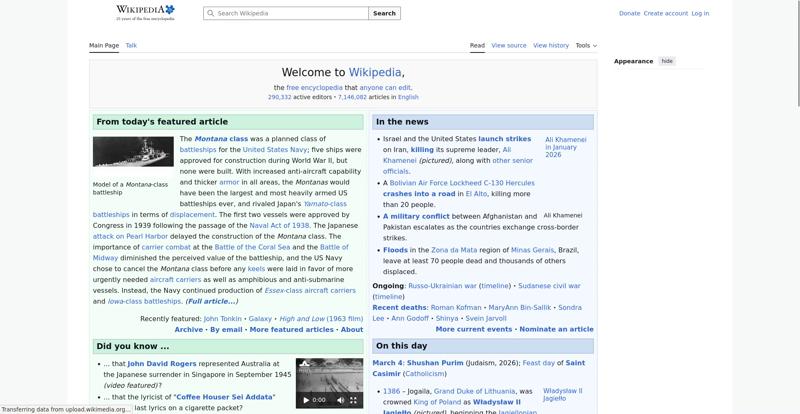Click the search magnifier icon
This screenshot has height=414, width=800.
[210, 14]
